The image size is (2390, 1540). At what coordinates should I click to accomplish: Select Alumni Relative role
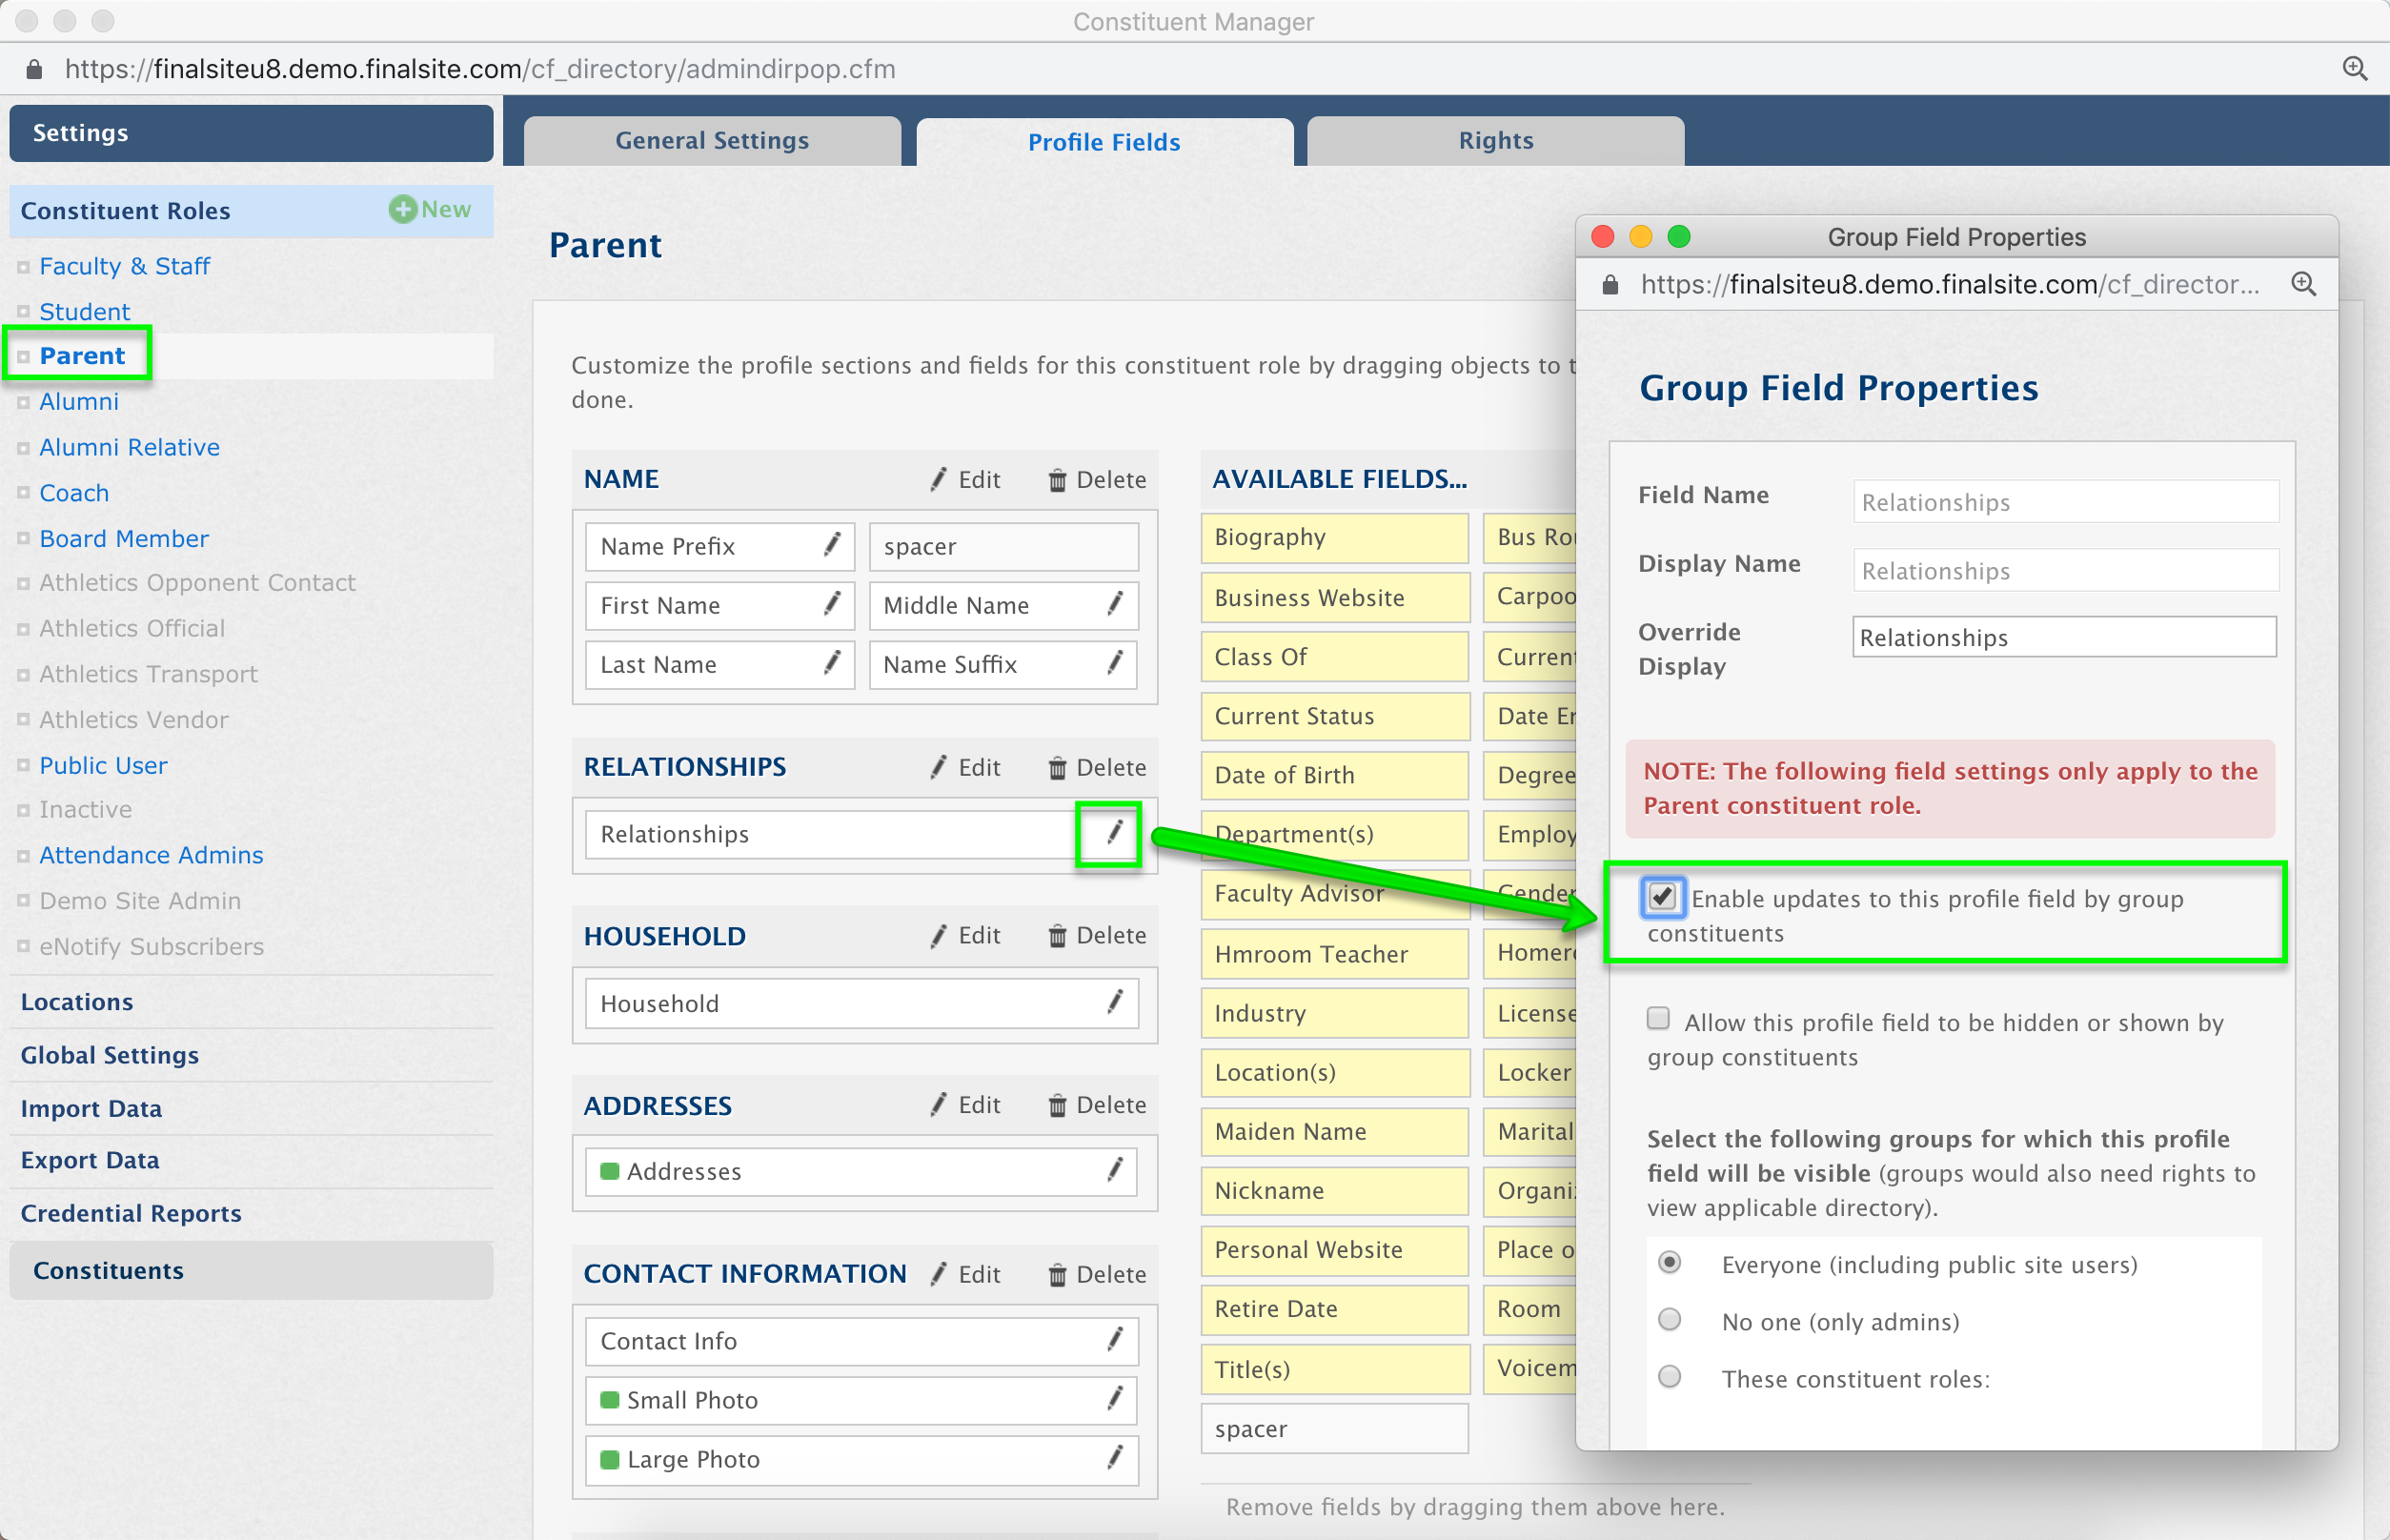(129, 448)
